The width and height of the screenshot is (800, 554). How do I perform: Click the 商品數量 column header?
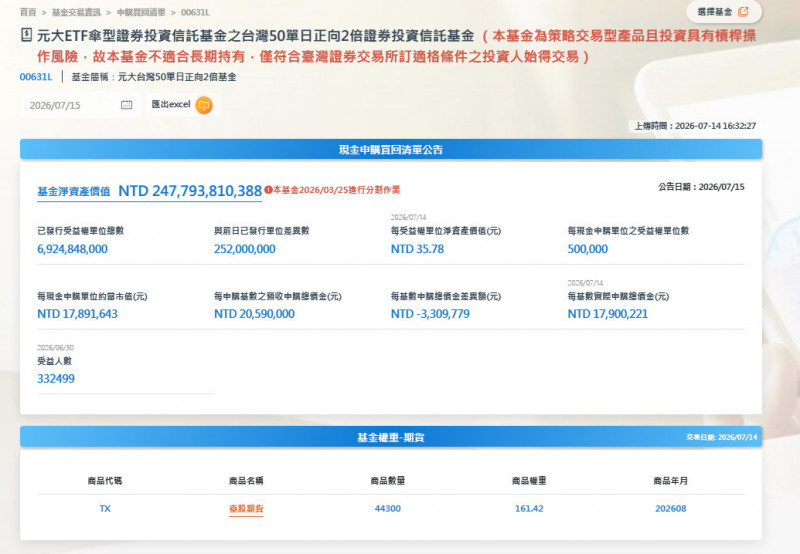point(388,481)
